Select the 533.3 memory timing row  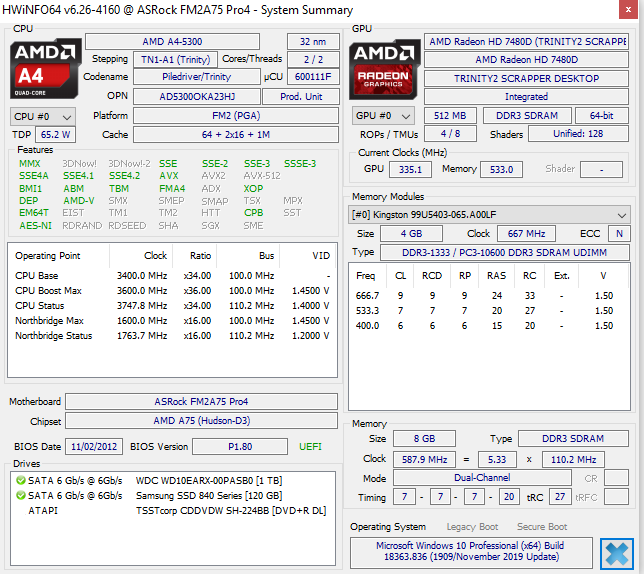489,311
